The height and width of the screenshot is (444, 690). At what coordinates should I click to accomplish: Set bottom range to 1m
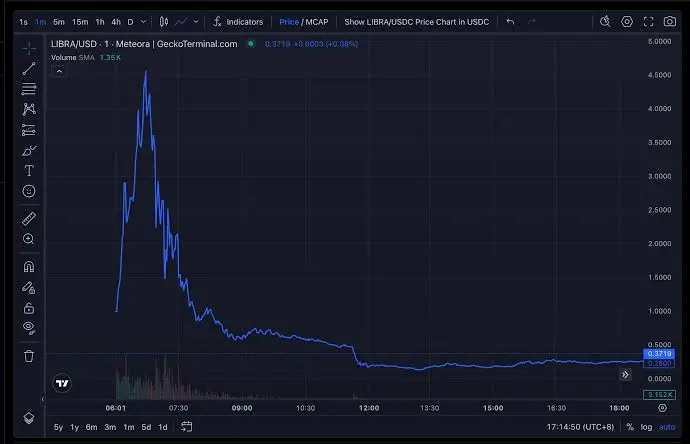128,427
